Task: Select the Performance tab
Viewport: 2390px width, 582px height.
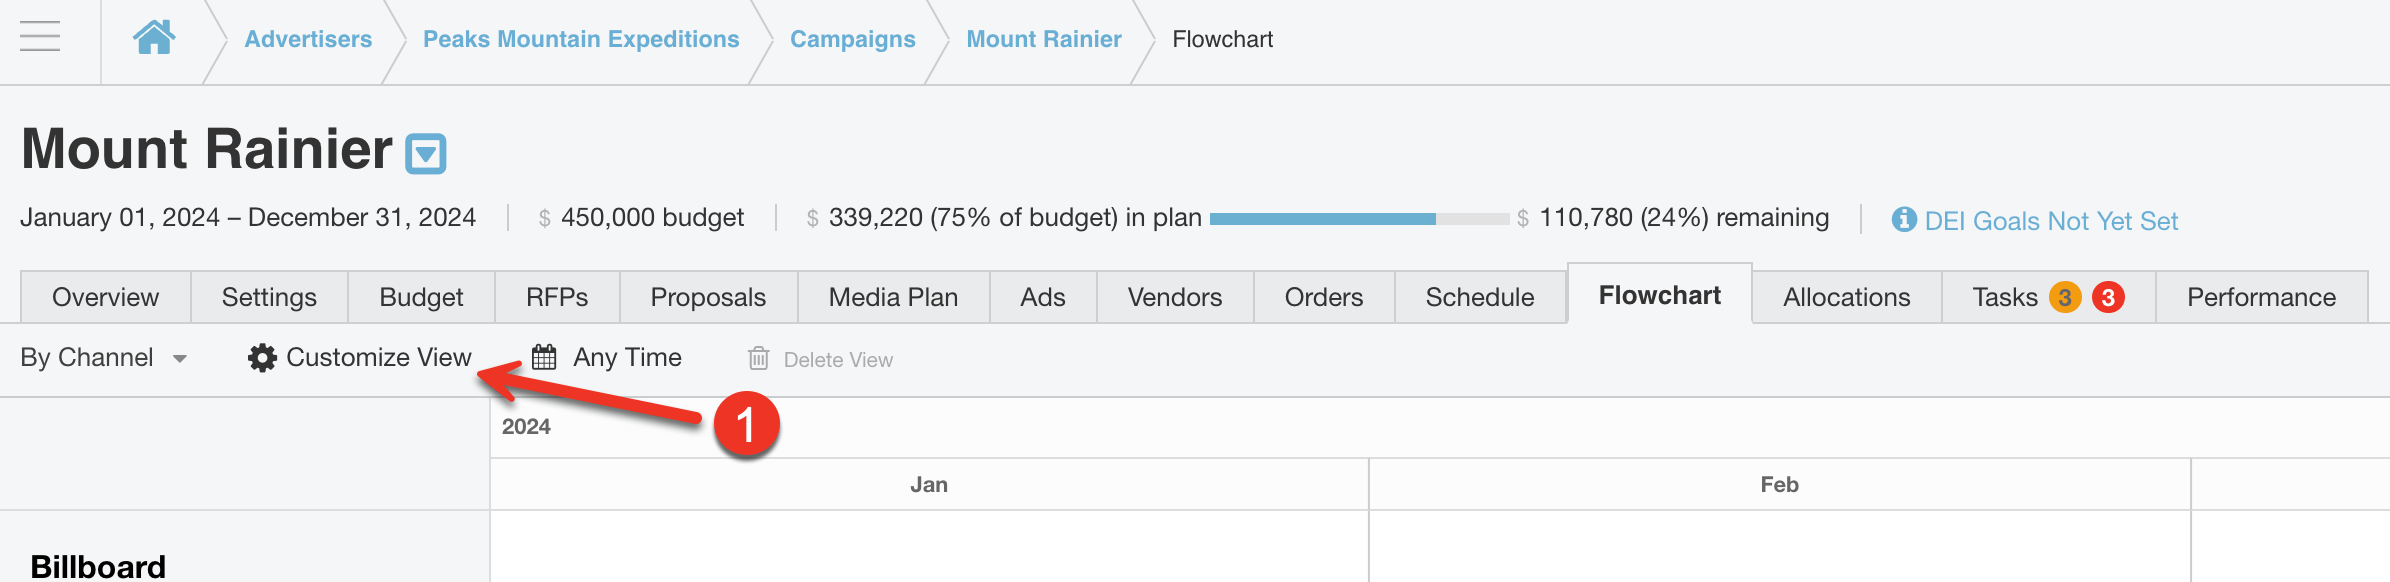Action: [2261, 297]
